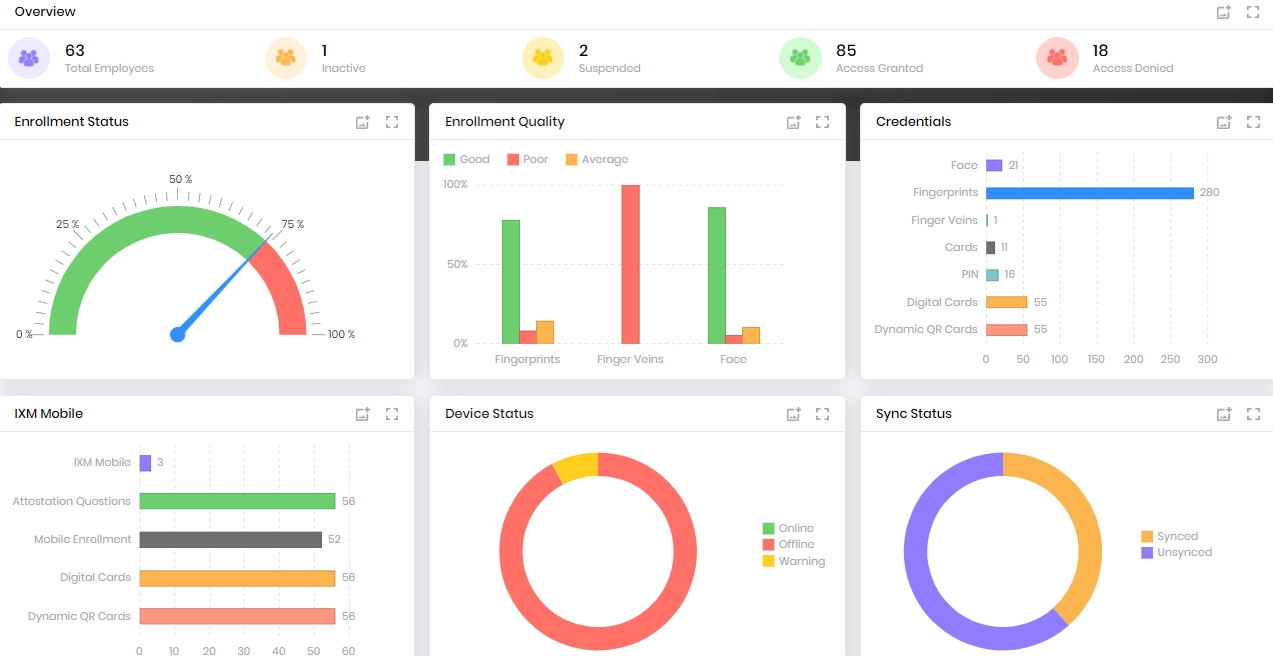Save Enrollment Status chart as image
The image size is (1273, 656).
point(363,122)
